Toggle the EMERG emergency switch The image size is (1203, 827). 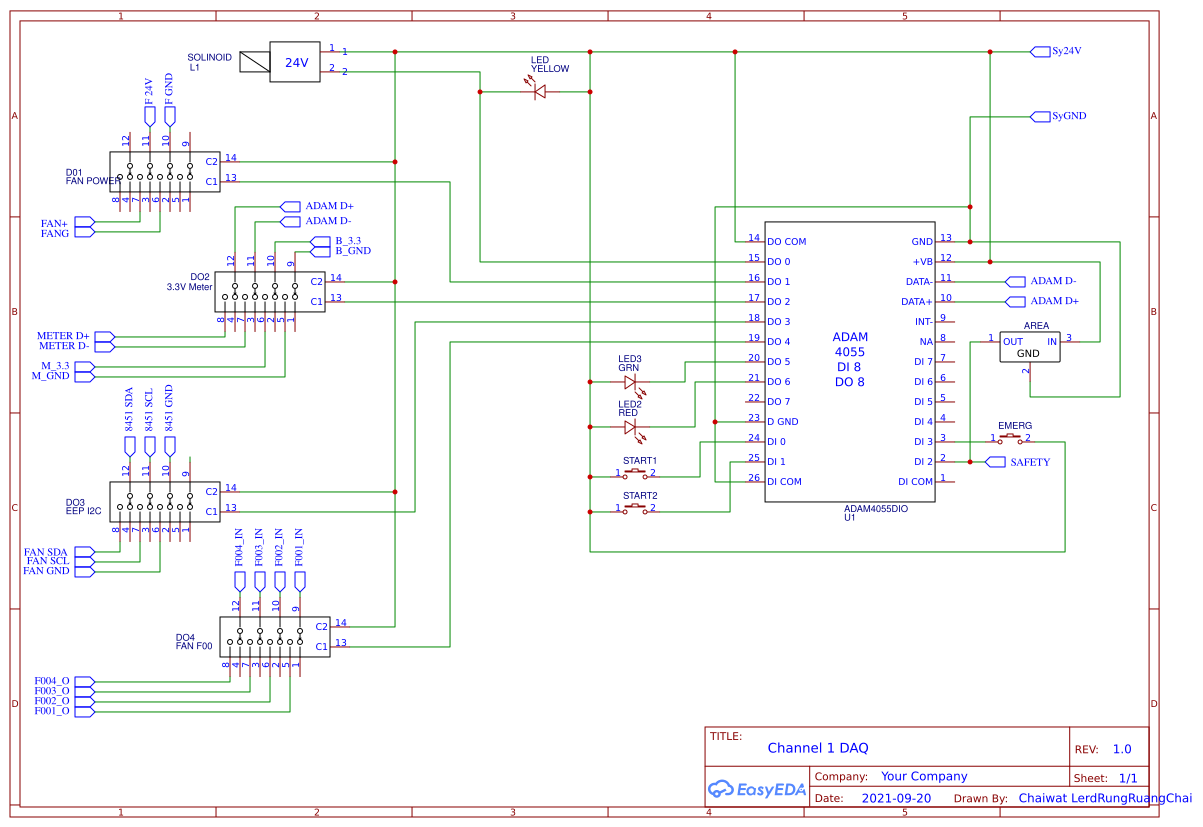pos(1012,437)
